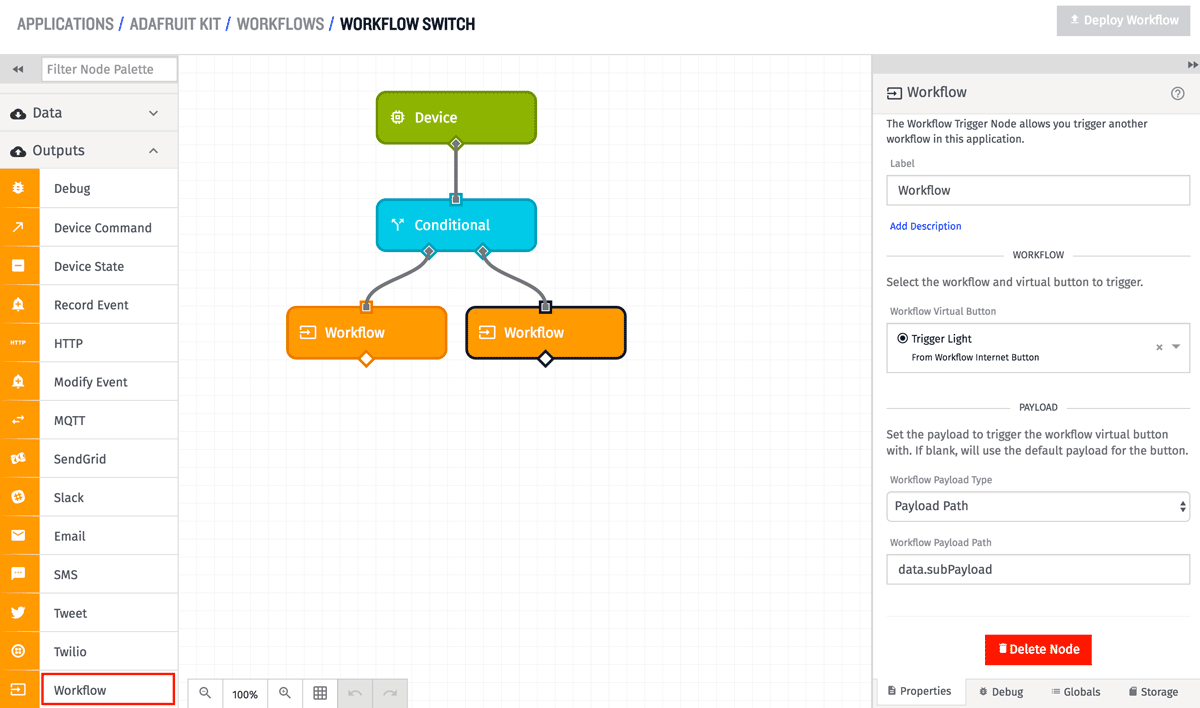1200x708 pixels.
Task: Choose the Workflow entry in Outputs palette
Action: [108, 690]
